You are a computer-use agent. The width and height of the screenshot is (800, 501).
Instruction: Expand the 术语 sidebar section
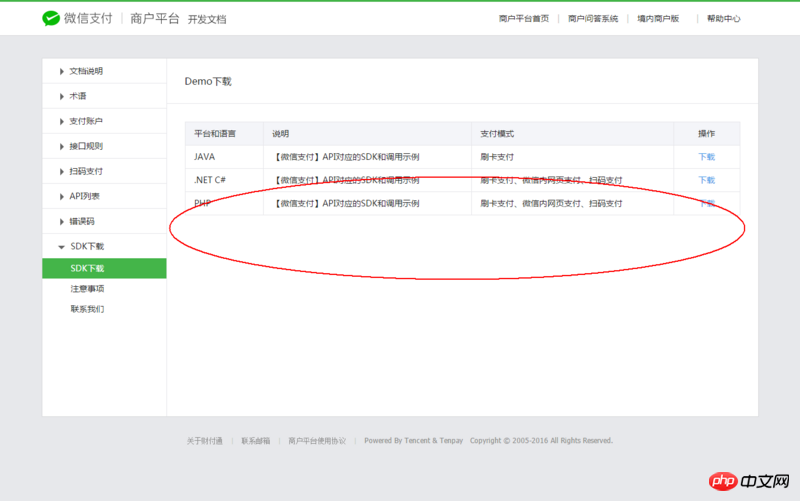click(77, 96)
